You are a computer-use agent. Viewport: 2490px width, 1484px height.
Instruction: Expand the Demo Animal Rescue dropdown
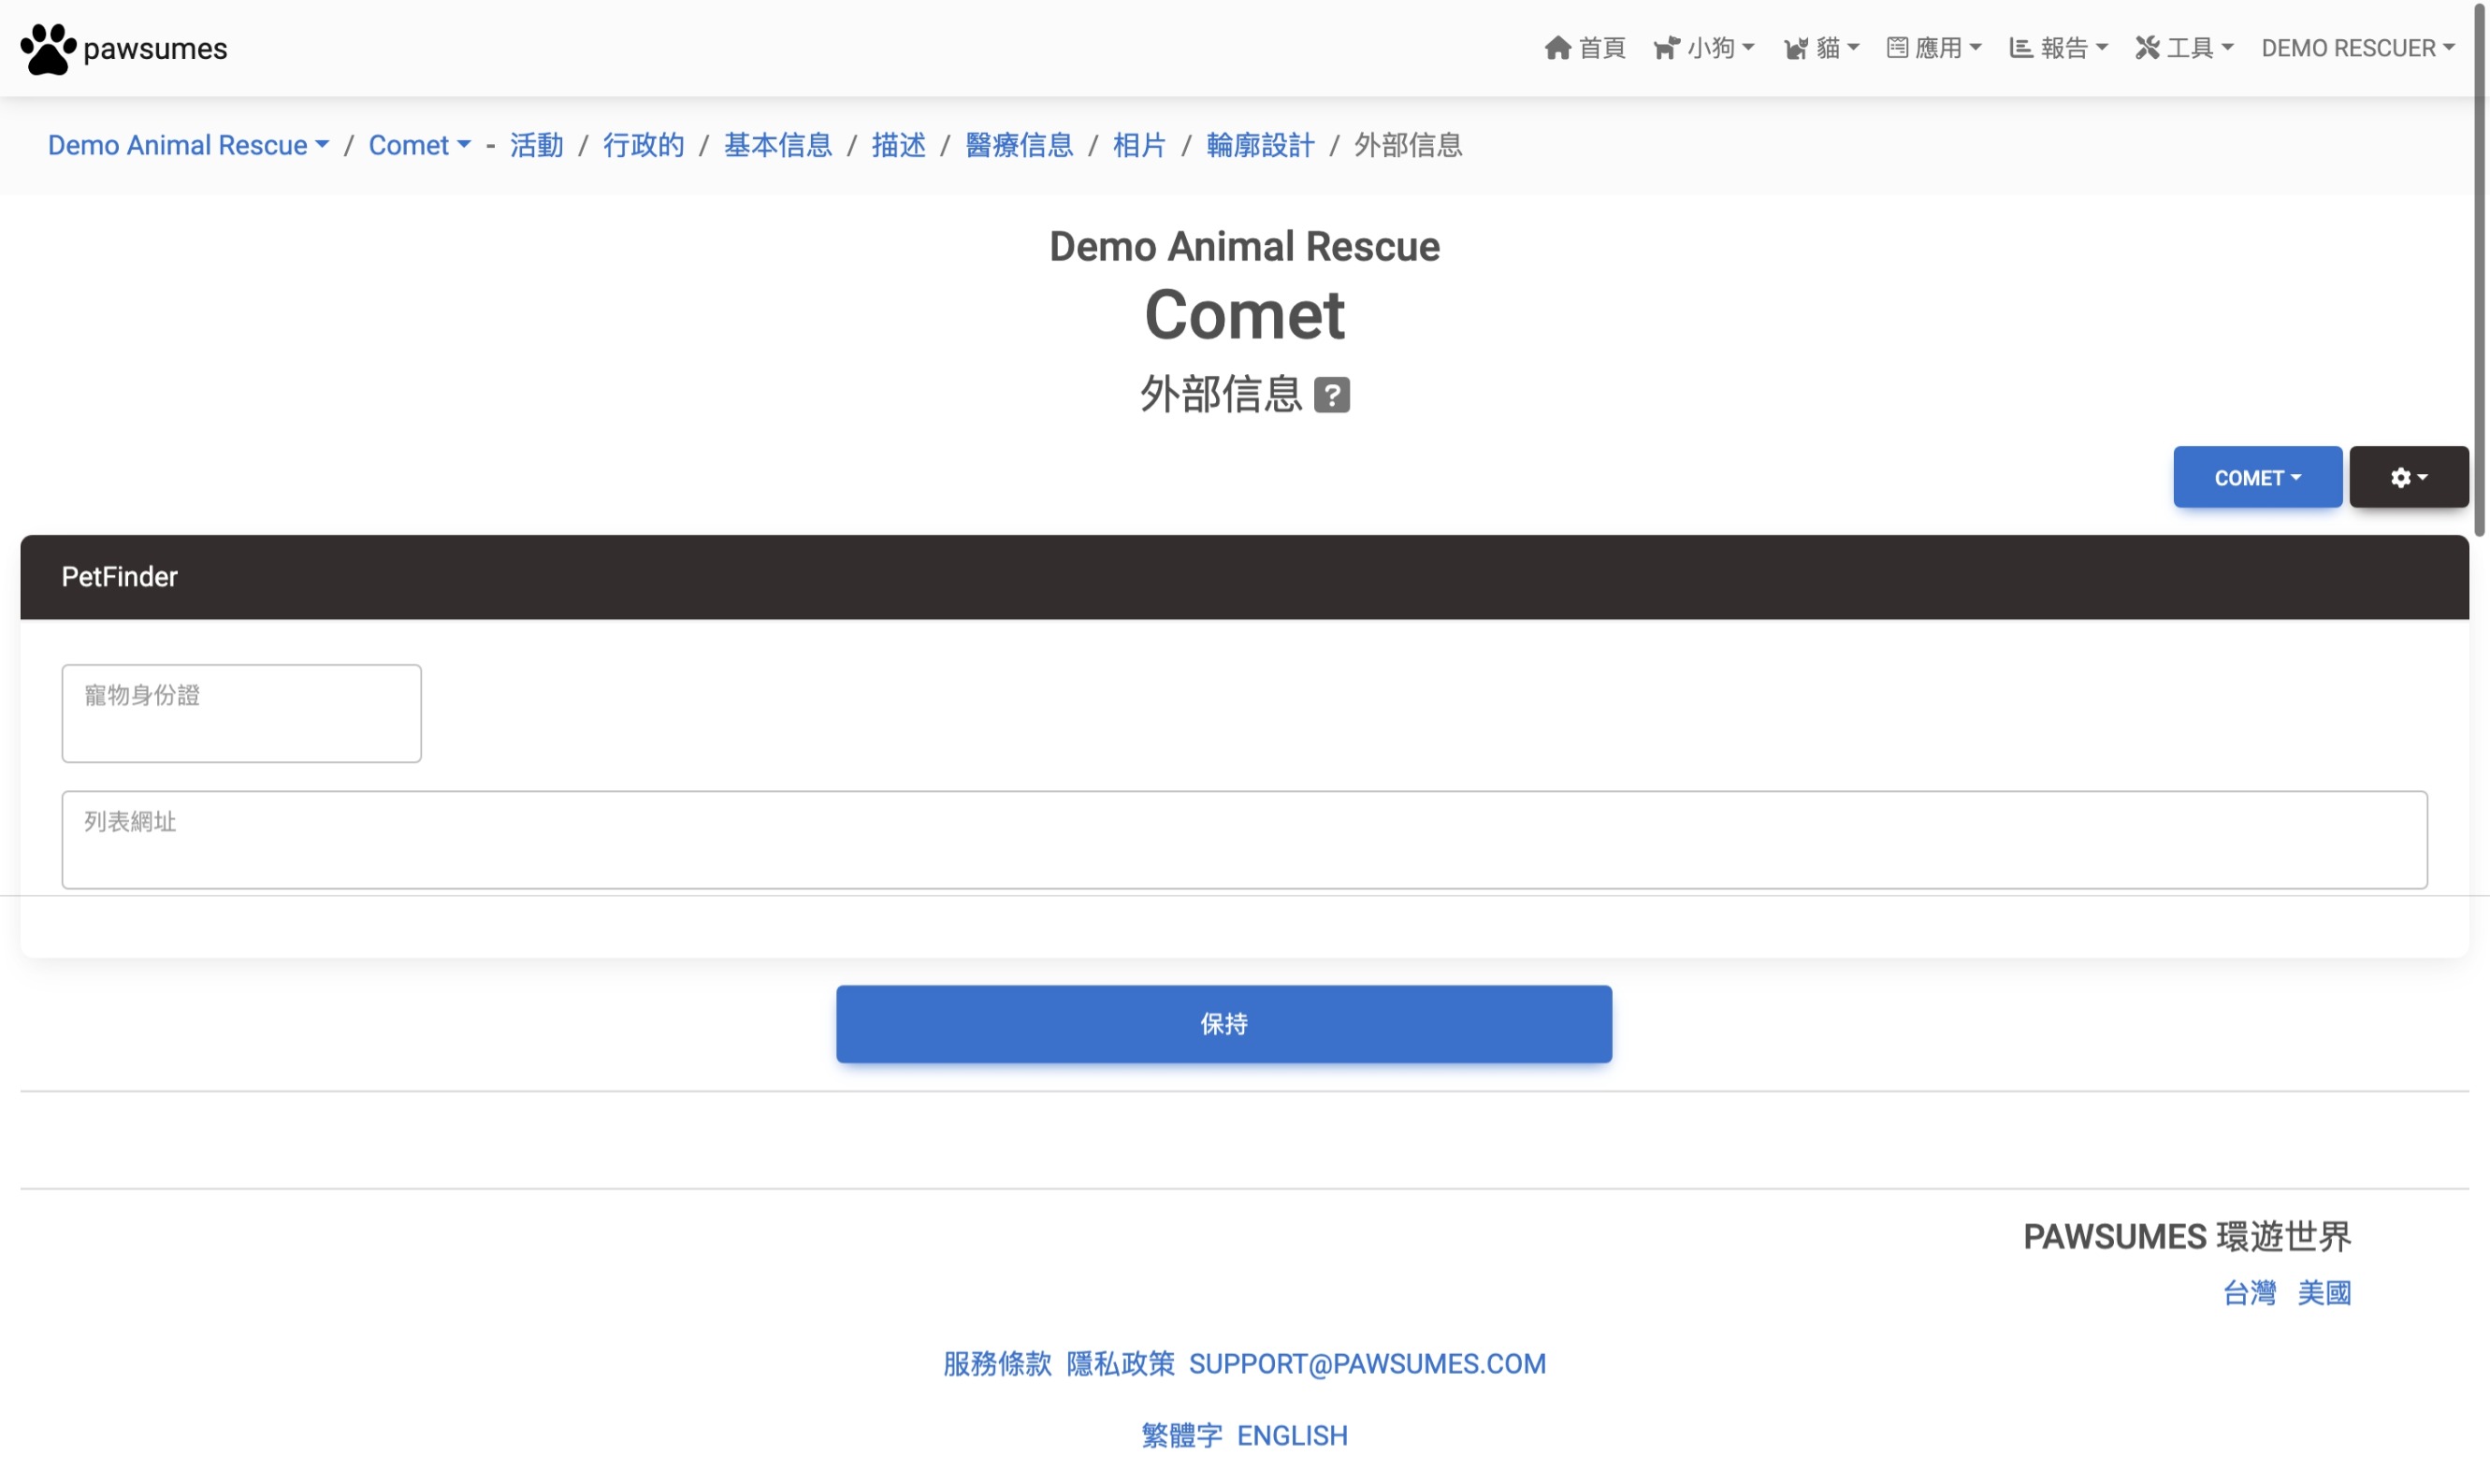tap(189, 145)
